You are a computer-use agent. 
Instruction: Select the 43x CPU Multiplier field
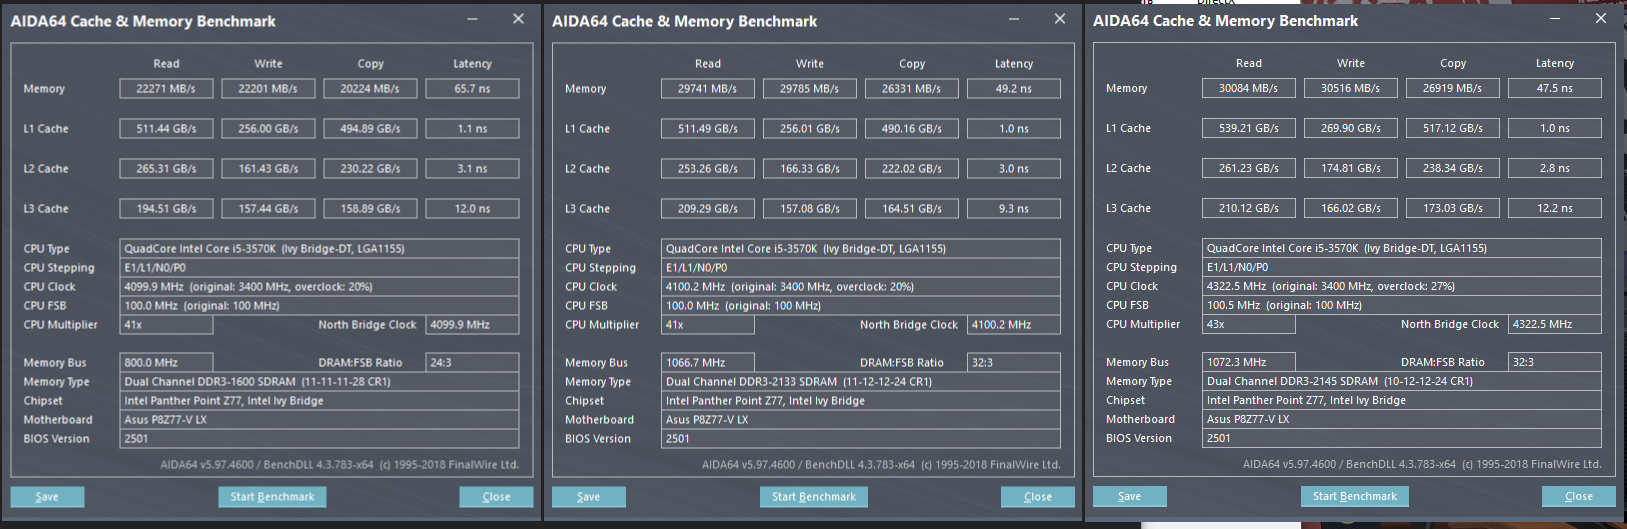pos(1249,325)
